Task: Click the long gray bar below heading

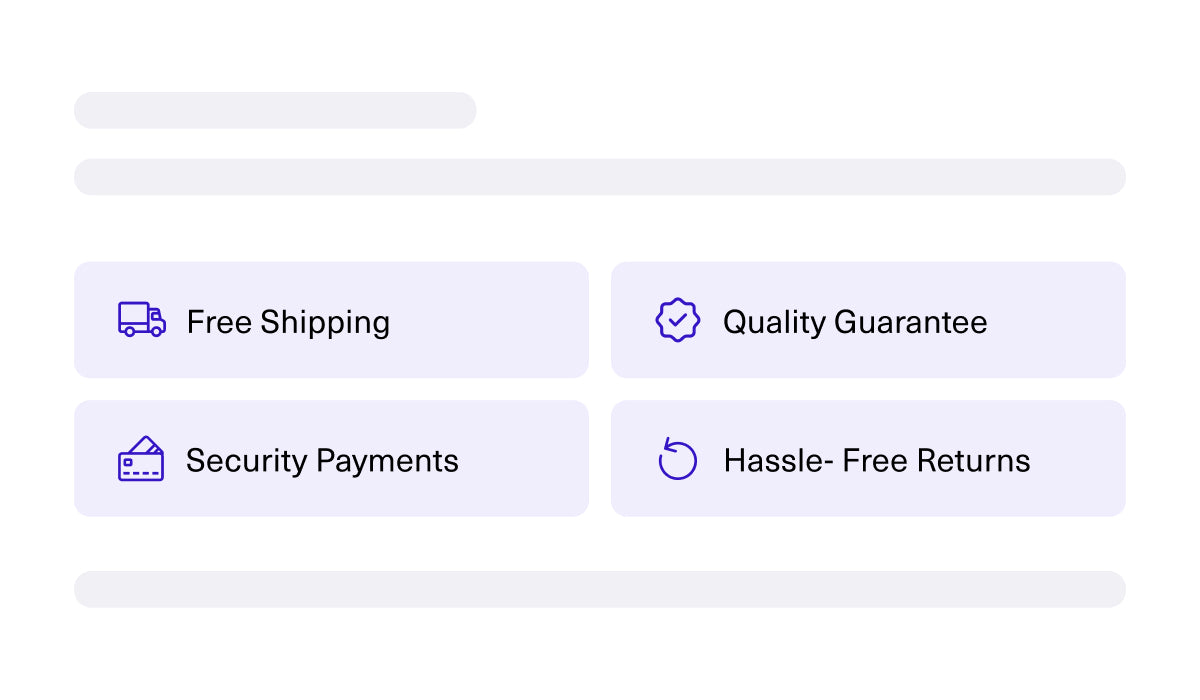Action: coord(600,177)
